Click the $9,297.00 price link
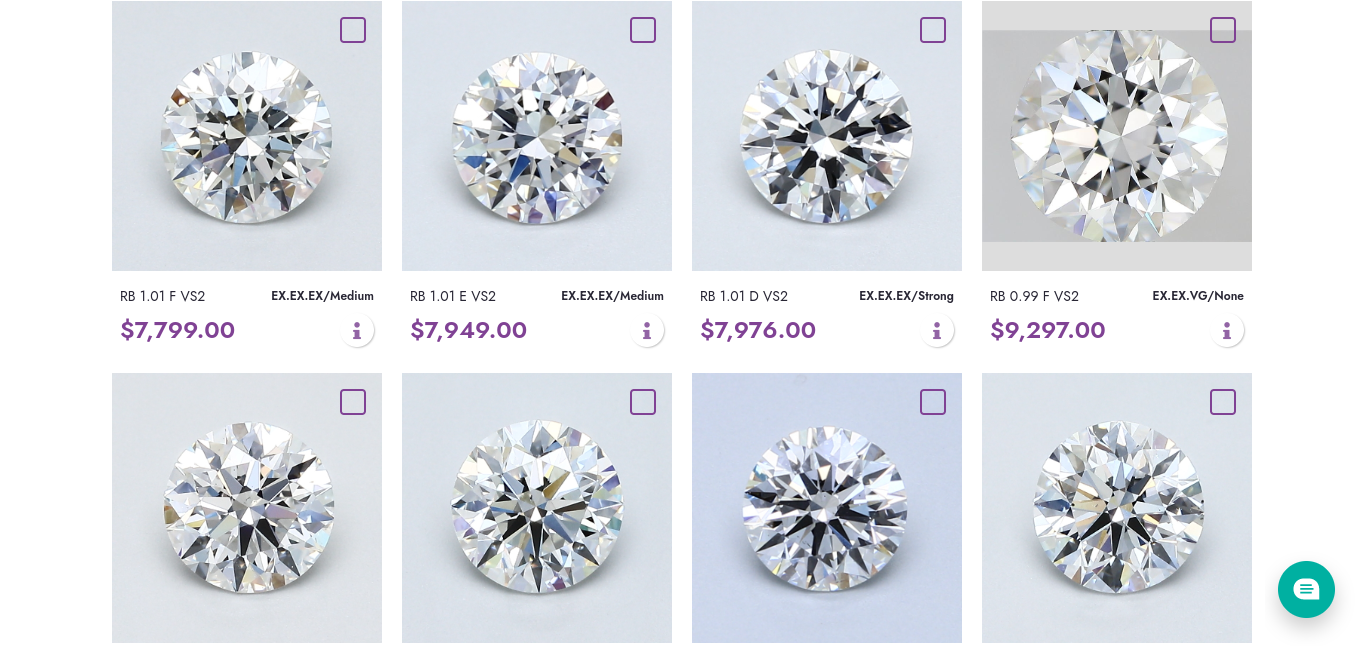 coord(1048,330)
